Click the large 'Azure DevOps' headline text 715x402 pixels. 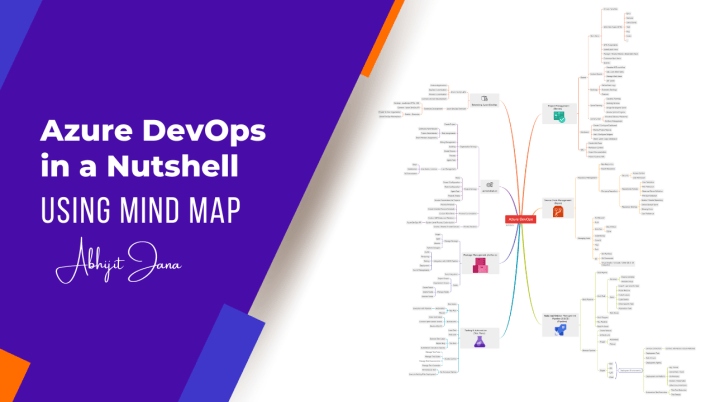(153, 131)
